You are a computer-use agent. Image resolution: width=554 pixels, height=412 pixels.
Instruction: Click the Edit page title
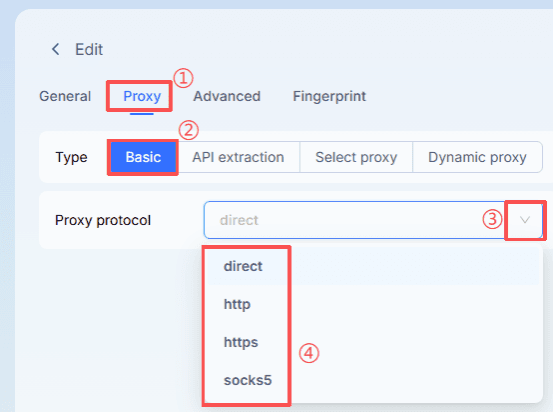(89, 49)
